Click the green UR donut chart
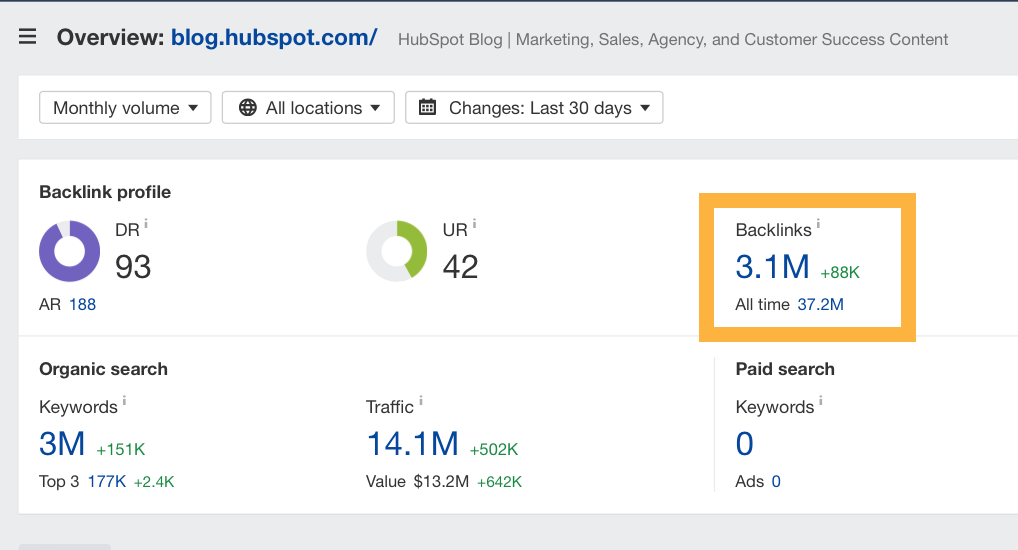The image size is (1018, 550). [397, 251]
